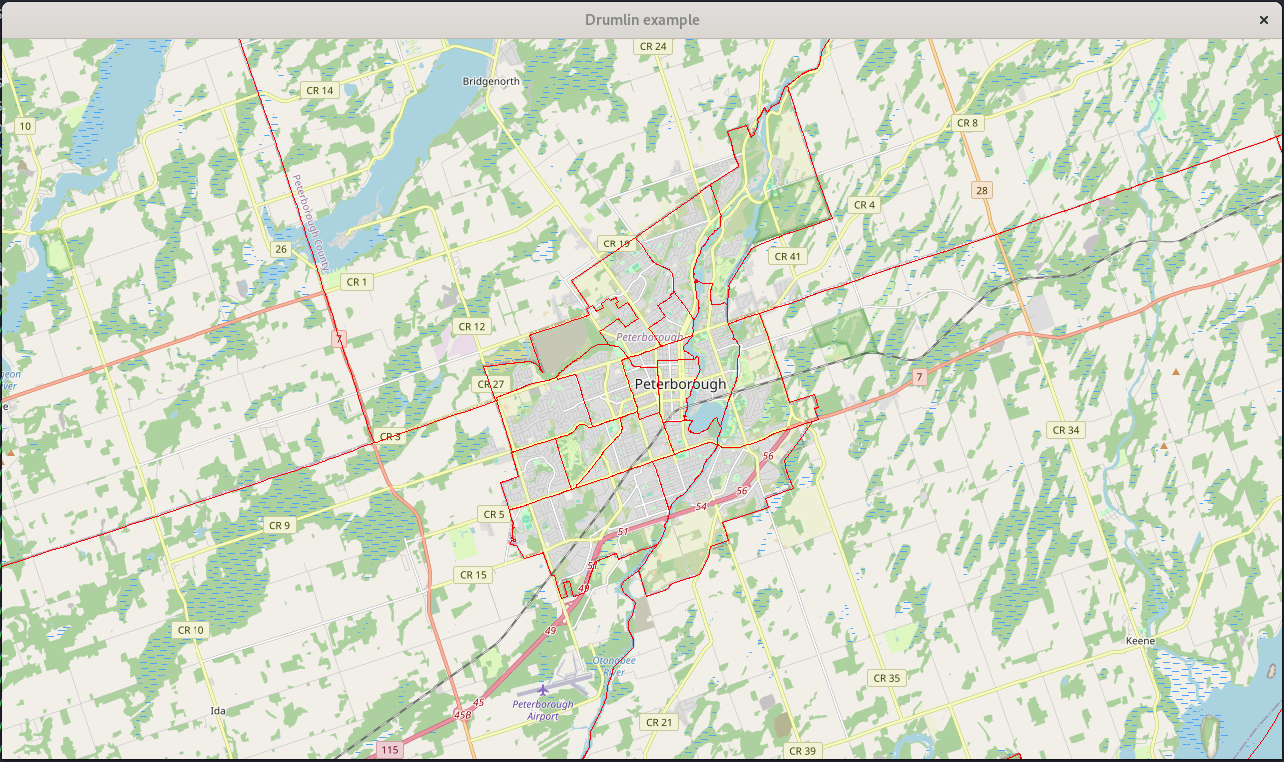Click the CR 3 road shield
The width and height of the screenshot is (1284, 762).
390,437
